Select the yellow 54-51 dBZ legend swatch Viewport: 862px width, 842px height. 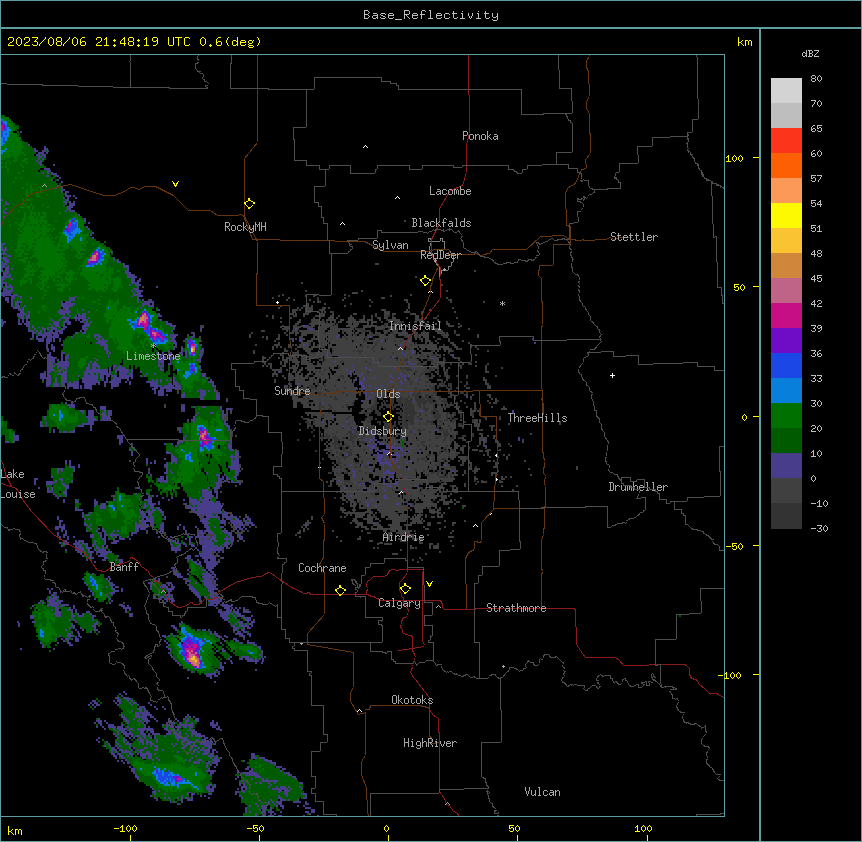[x=786, y=215]
